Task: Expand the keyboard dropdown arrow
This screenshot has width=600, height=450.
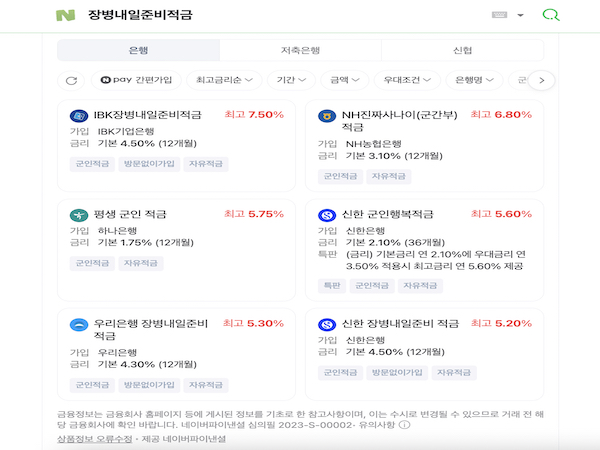Action: tap(520, 15)
